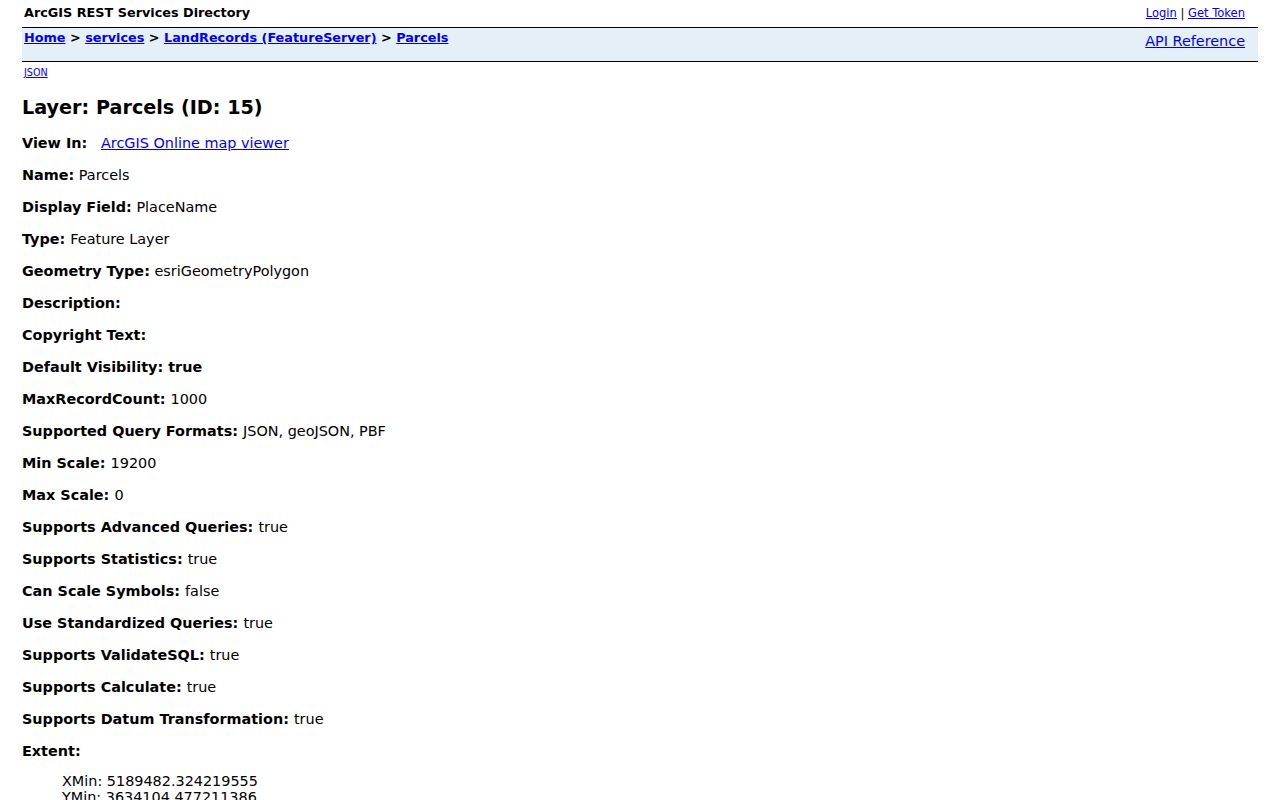Click the Copyright Text label
Image resolution: width=1280 pixels, height=800 pixels.
click(84, 335)
